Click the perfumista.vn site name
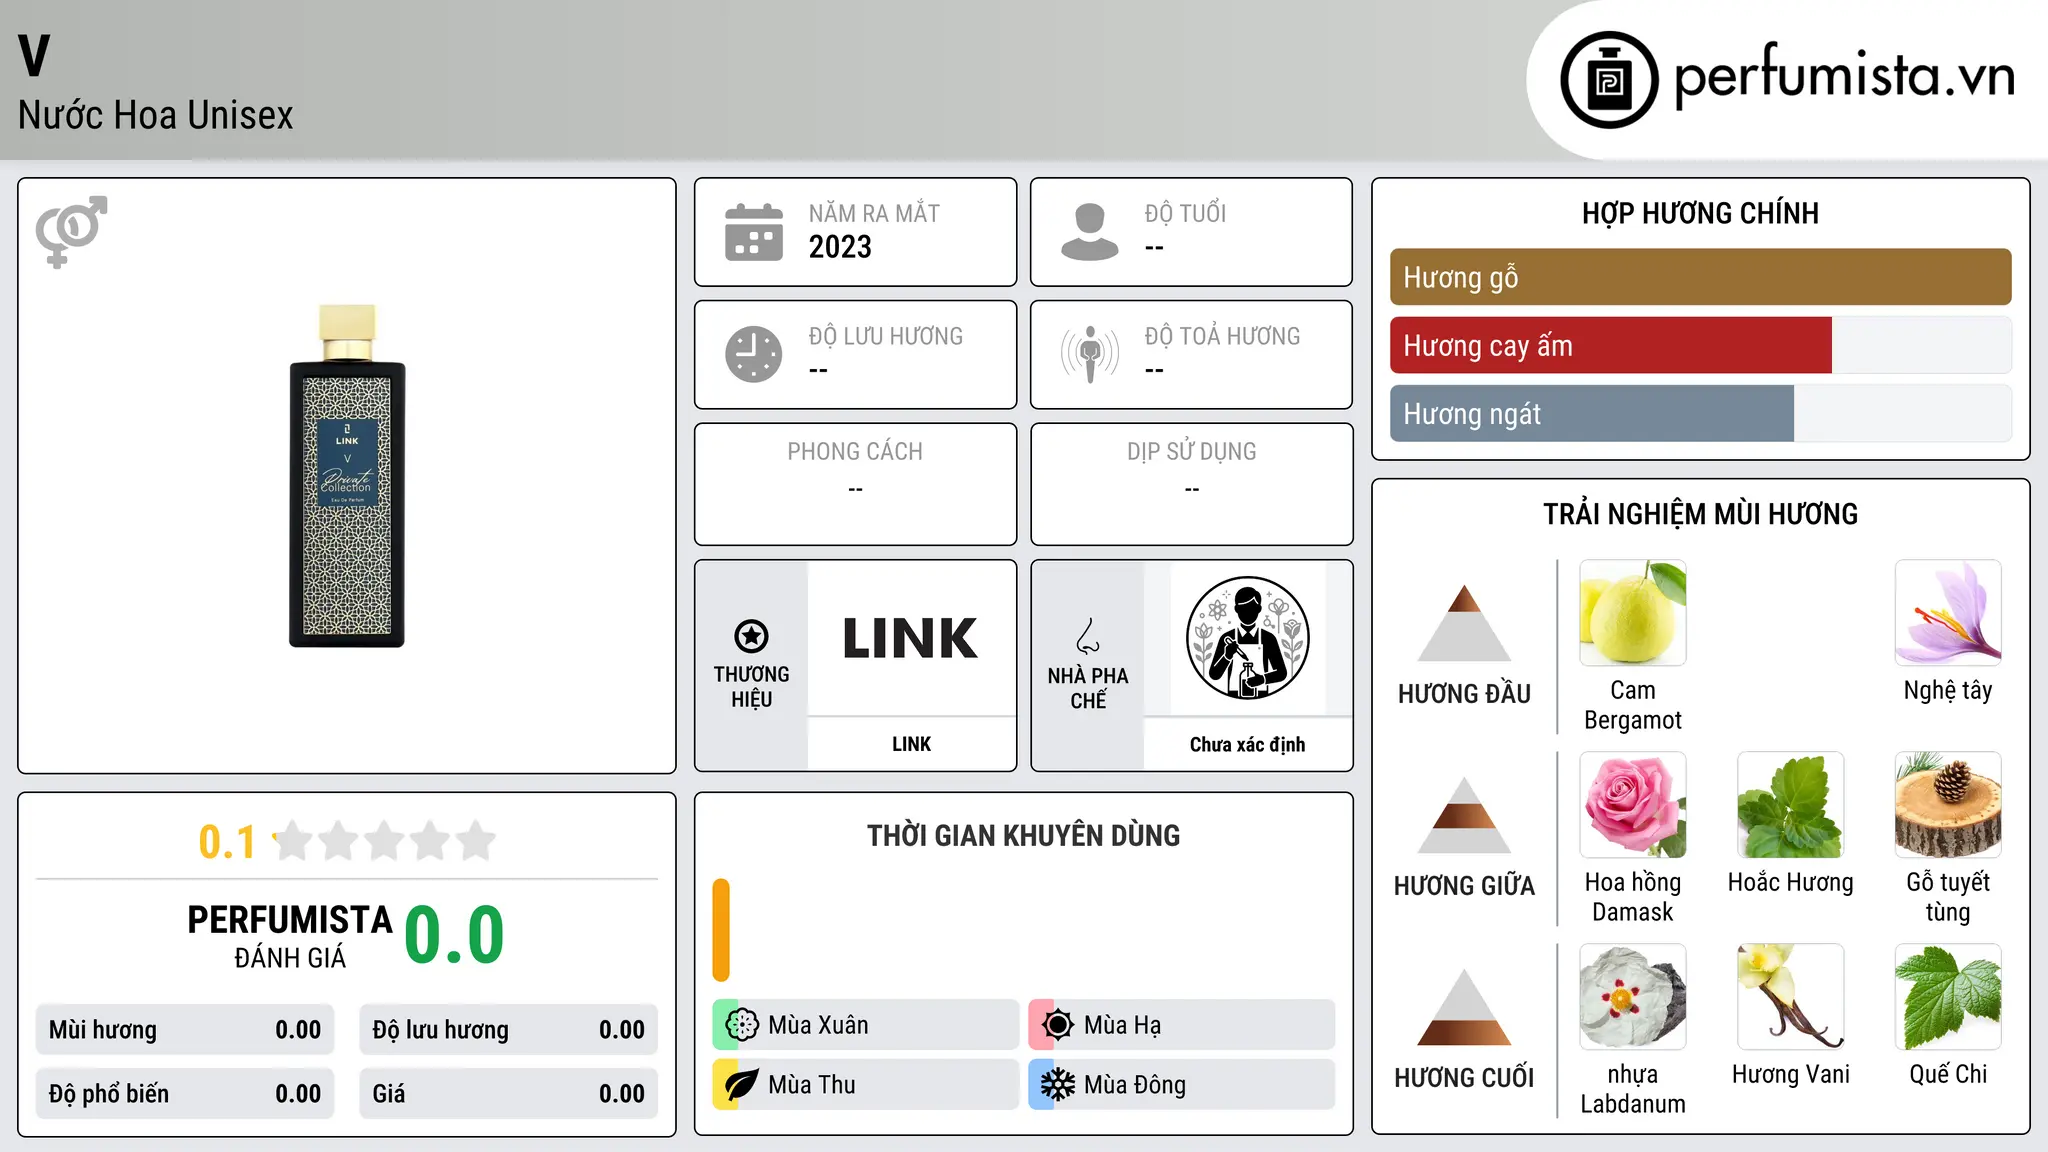This screenshot has height=1152, width=2048. click(x=1845, y=78)
